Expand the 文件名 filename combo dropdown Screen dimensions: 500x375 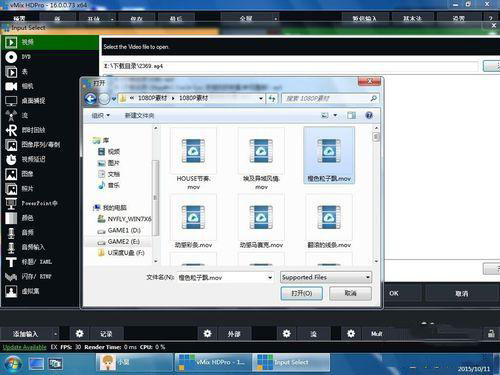(270, 277)
